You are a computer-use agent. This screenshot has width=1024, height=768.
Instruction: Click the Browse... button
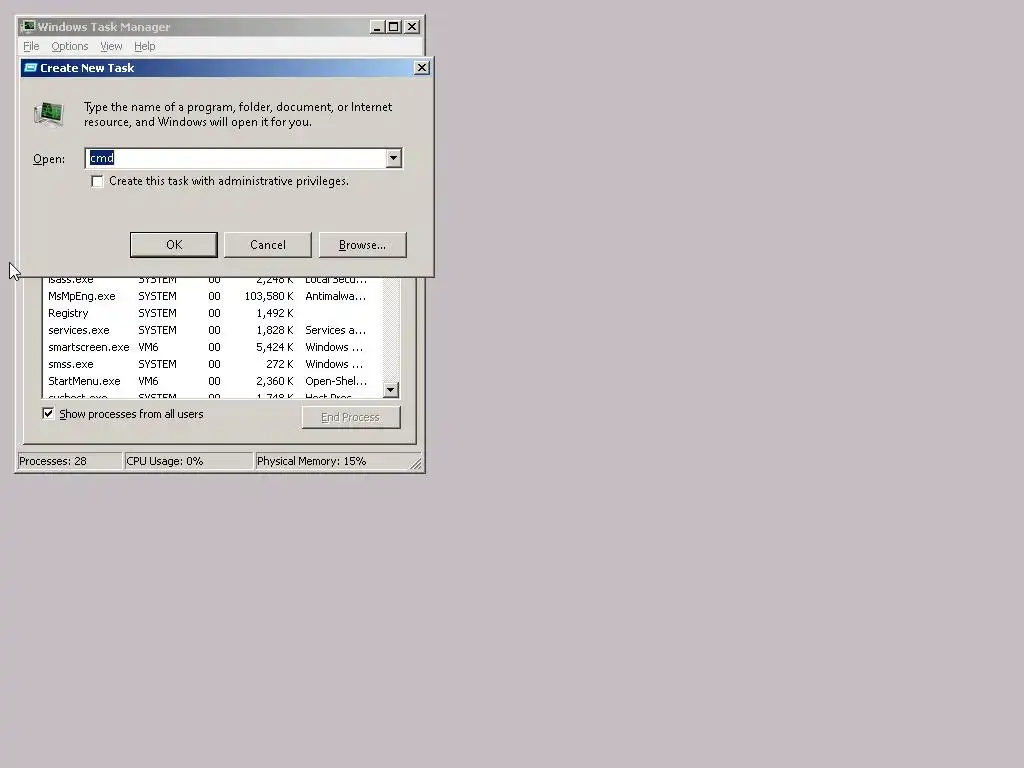362,245
